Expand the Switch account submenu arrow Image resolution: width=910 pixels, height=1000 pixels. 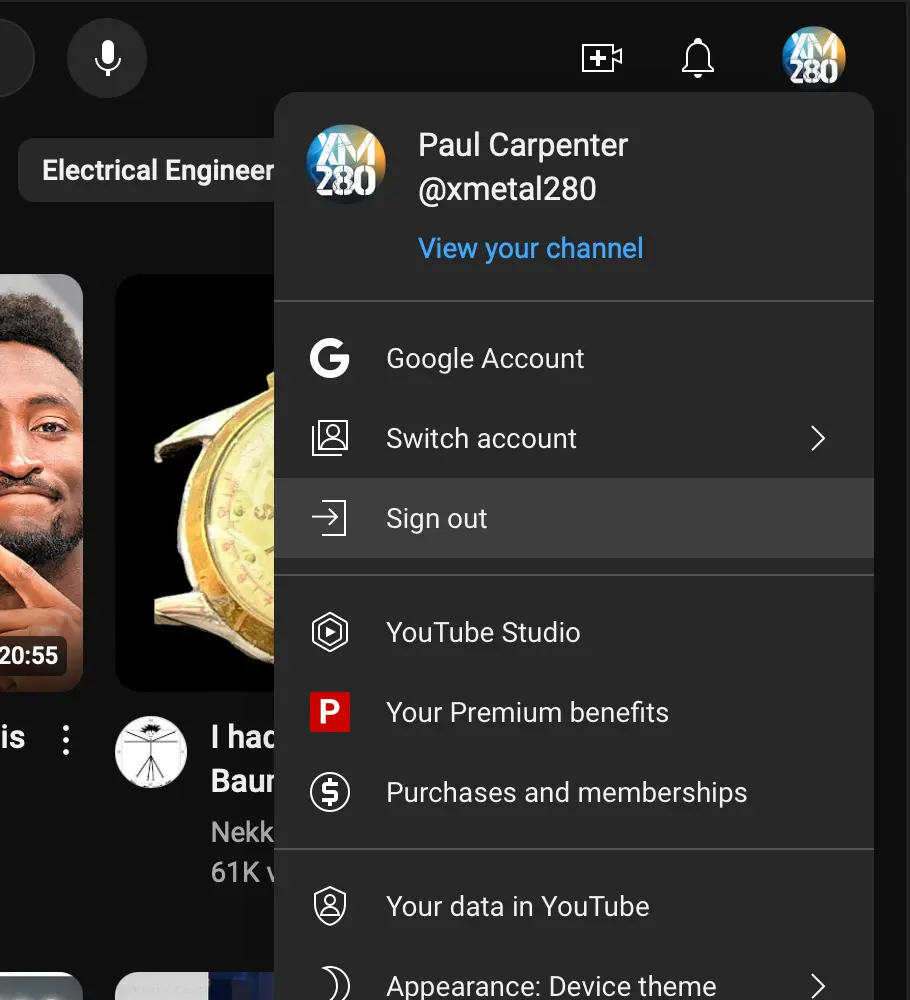tap(818, 438)
